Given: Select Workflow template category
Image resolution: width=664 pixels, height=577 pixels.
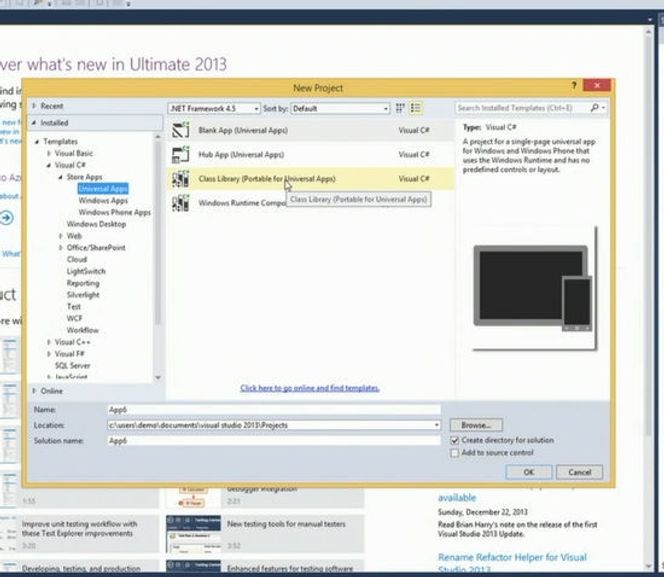Looking at the screenshot, I should point(83,330).
